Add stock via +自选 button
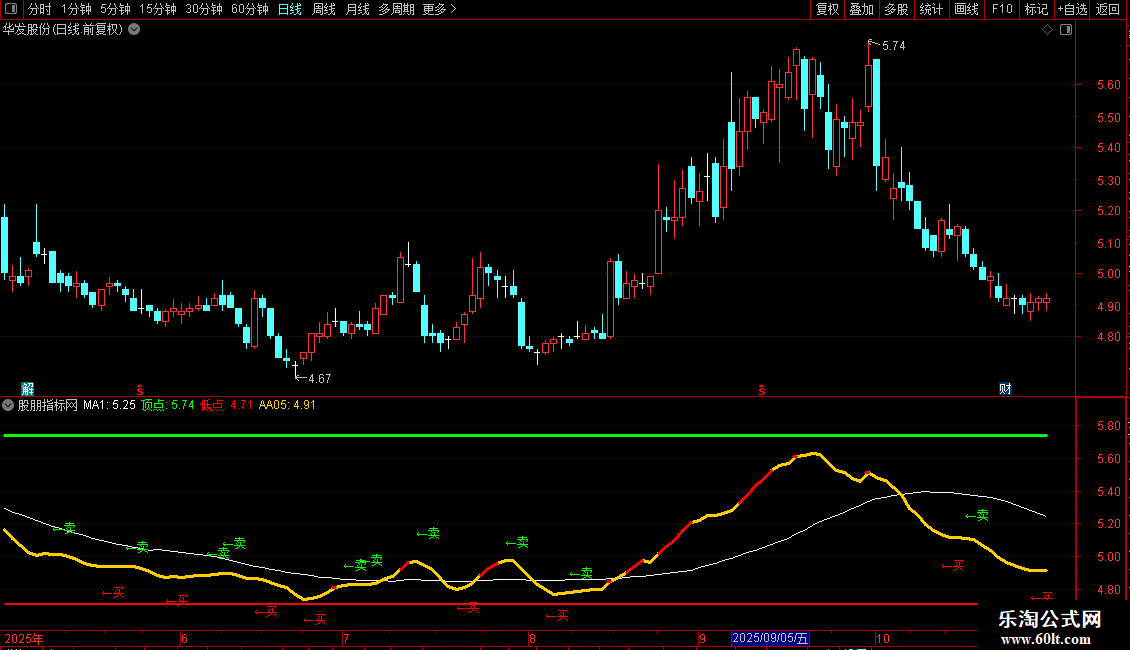This screenshot has width=1130, height=650. (x=1072, y=9)
